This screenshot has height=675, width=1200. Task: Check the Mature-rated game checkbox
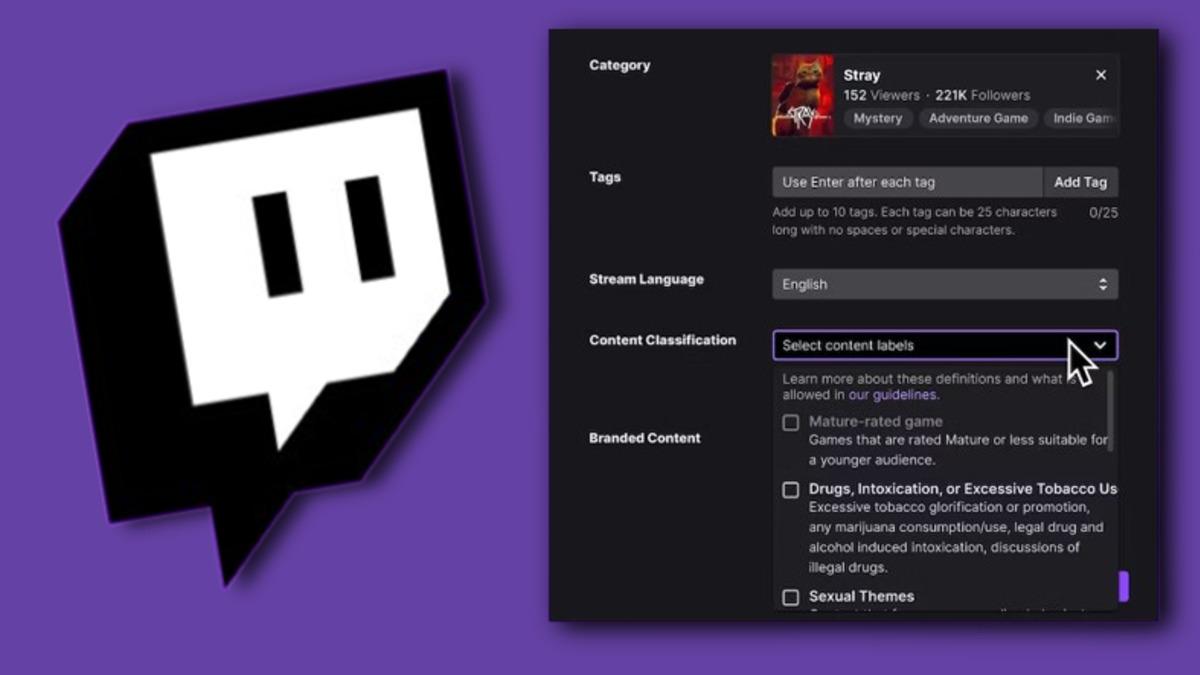tap(790, 423)
